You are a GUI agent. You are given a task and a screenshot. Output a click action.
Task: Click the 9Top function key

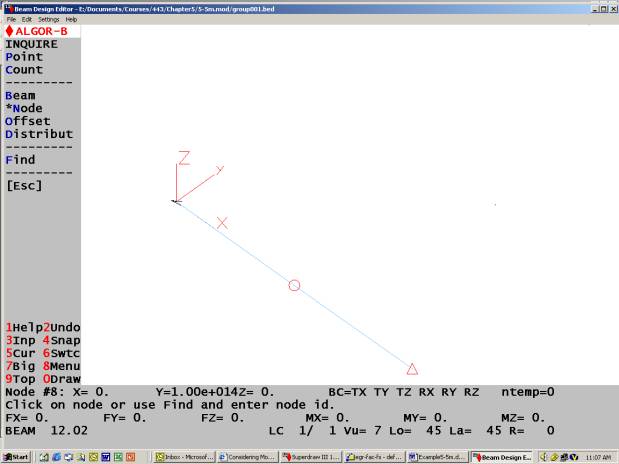pos(20,379)
